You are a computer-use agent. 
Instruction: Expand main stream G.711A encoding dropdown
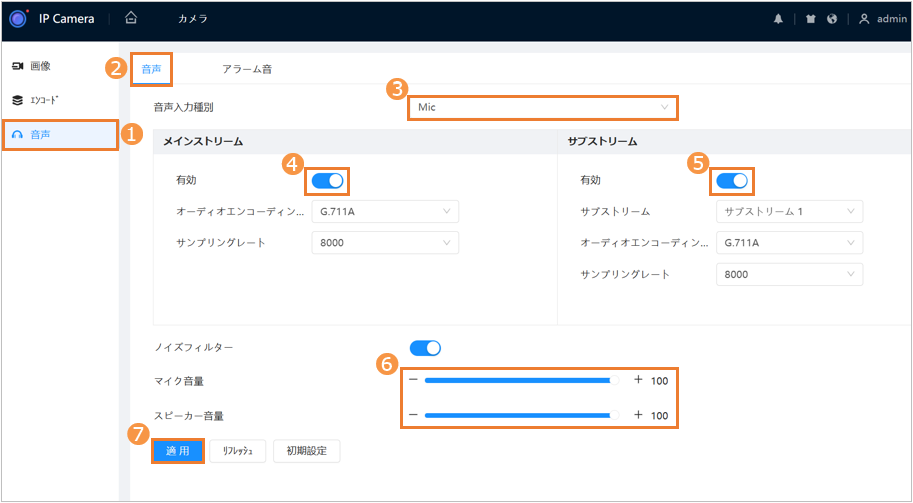384,211
